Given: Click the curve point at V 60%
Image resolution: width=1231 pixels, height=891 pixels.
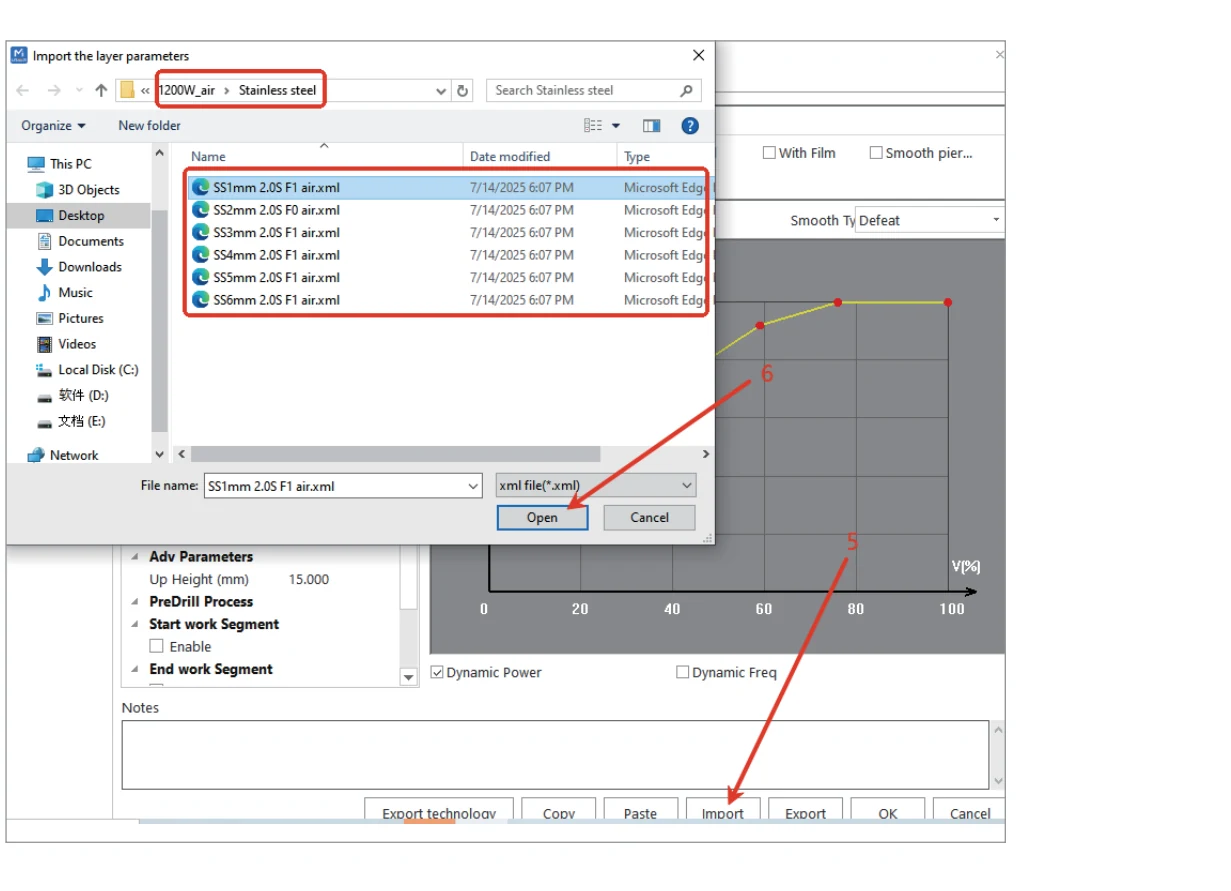Looking at the screenshot, I should click(x=761, y=325).
